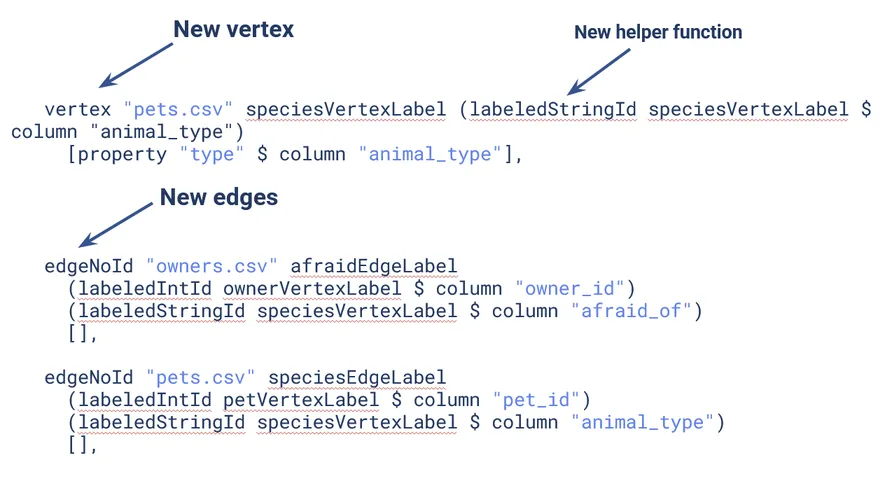Image resolution: width=892 pixels, height=481 pixels.
Task: Click the afraidEdgeLabel identifier
Action: coord(374,266)
